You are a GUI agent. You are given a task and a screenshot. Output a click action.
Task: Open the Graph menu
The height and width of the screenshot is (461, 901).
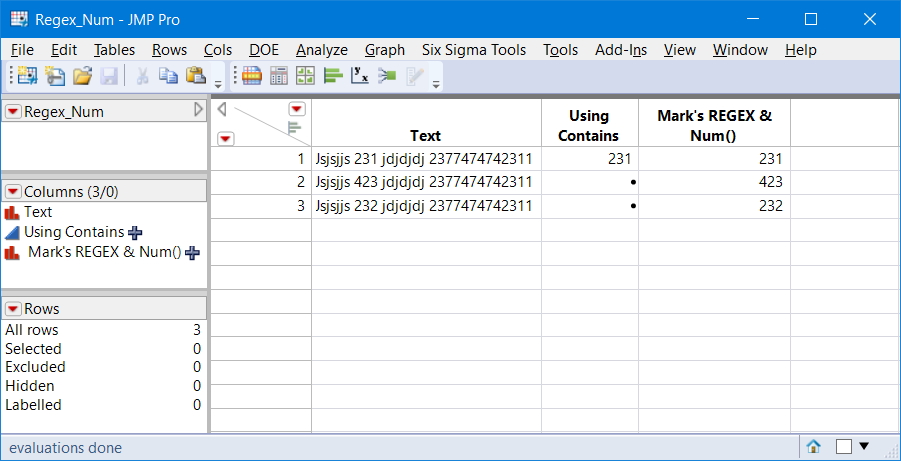385,50
